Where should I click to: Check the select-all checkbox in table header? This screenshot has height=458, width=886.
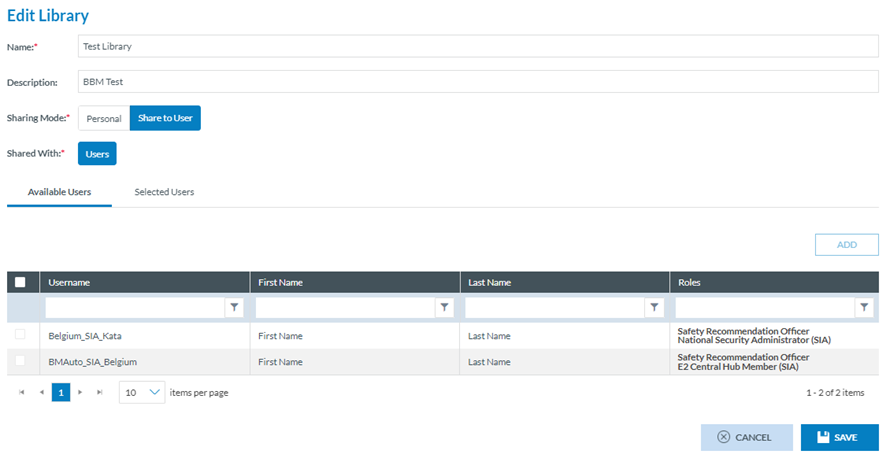[20, 283]
